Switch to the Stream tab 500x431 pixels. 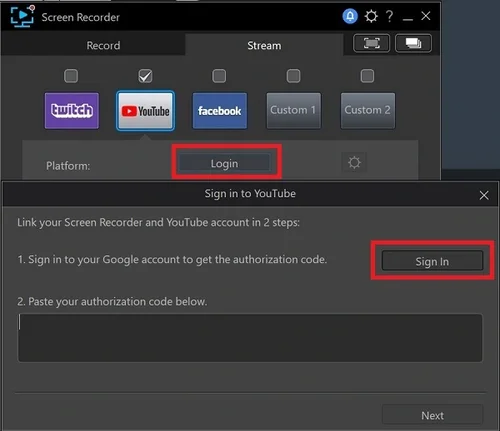coord(264,45)
